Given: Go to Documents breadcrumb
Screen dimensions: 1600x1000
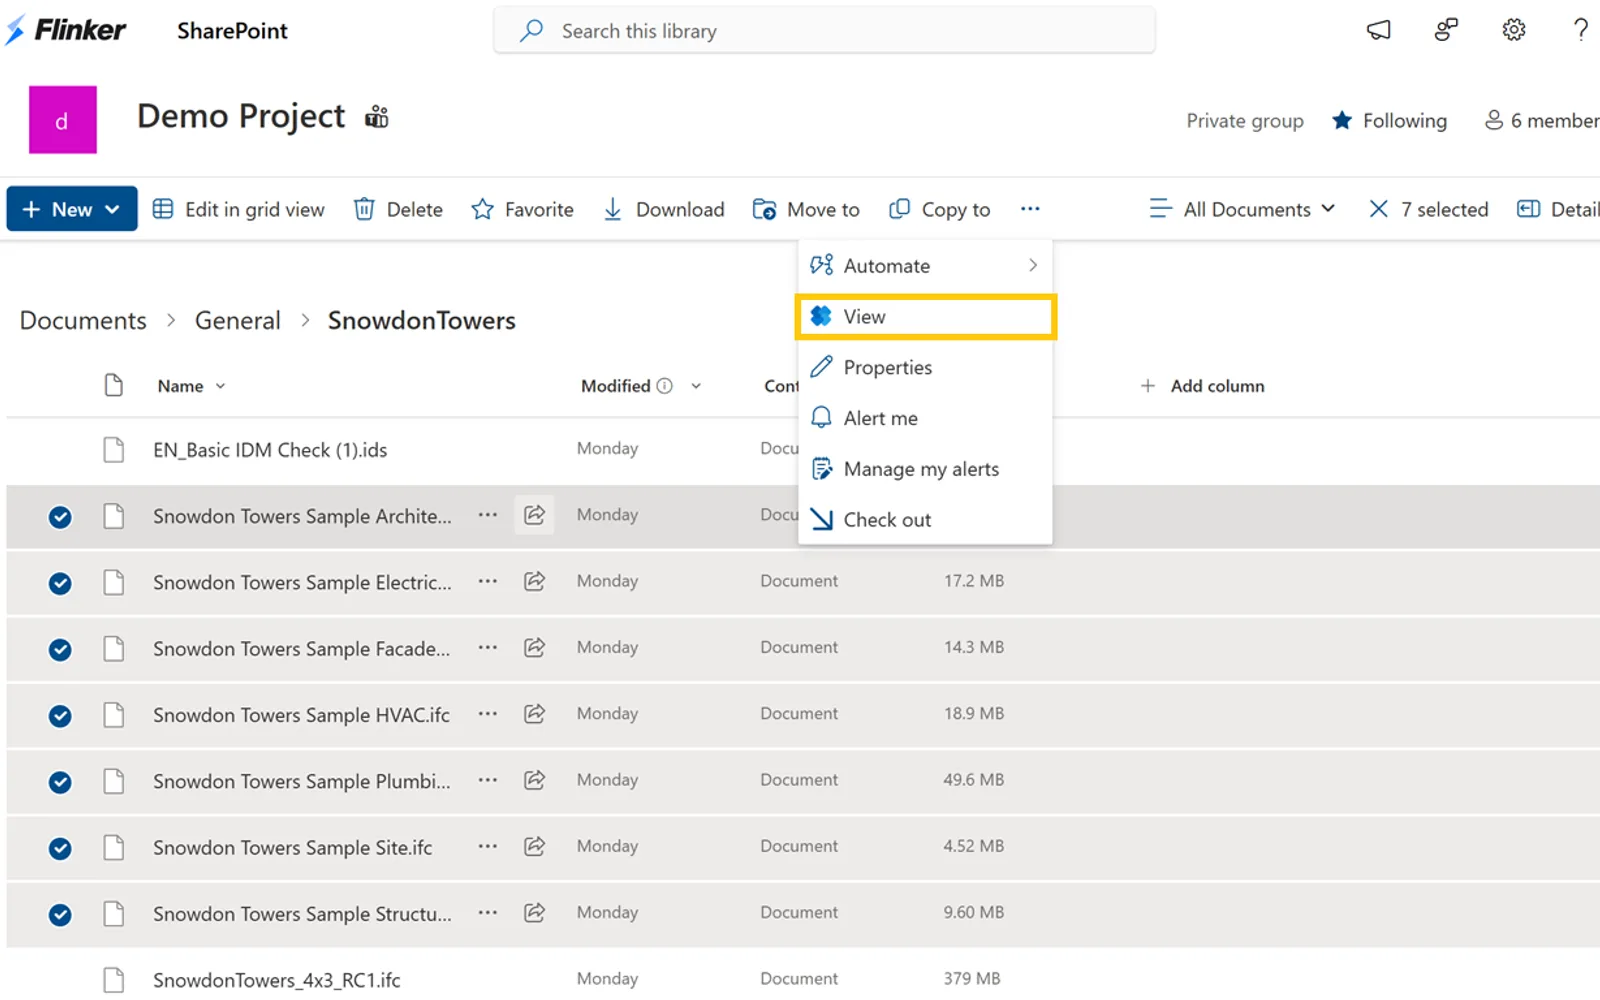Looking at the screenshot, I should click(83, 321).
